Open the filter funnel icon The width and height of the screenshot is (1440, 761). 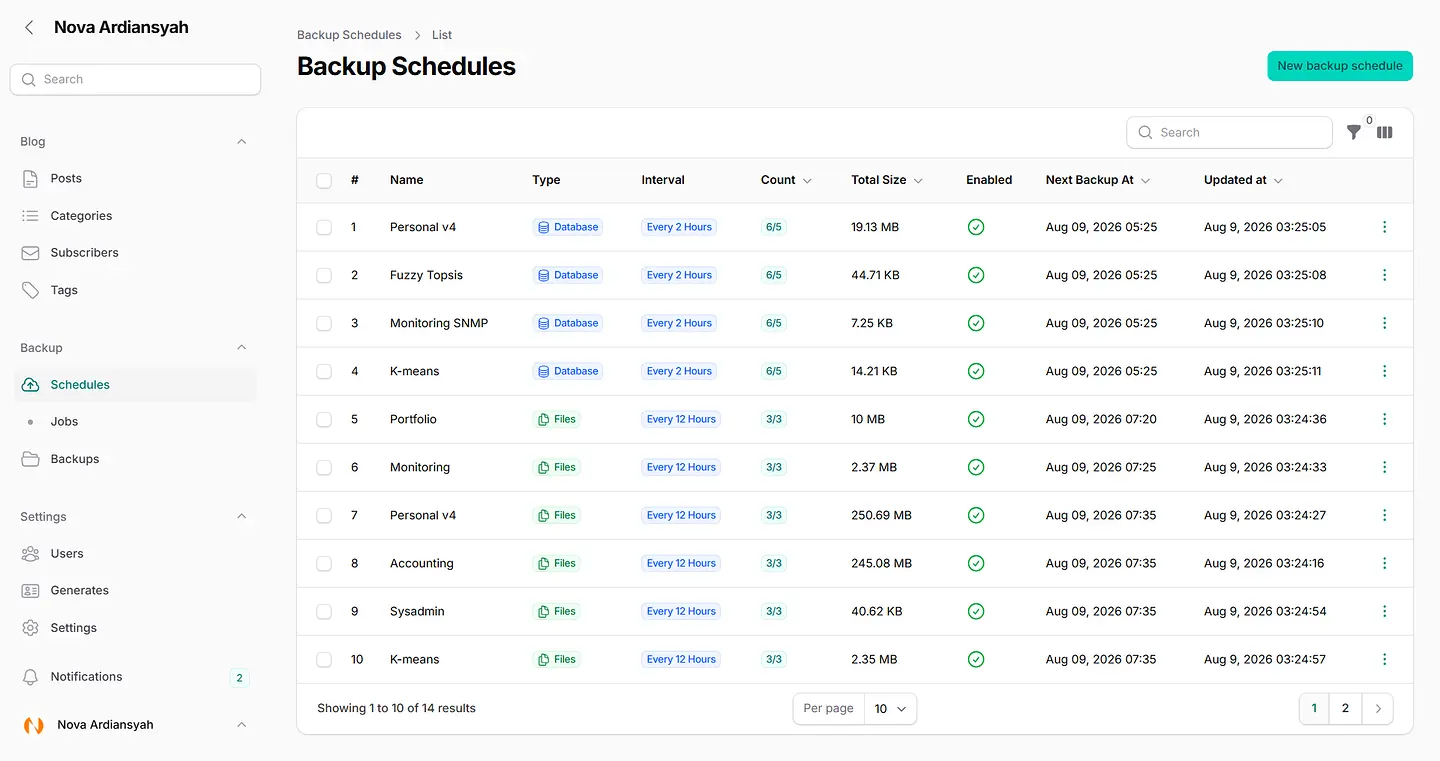1354,132
